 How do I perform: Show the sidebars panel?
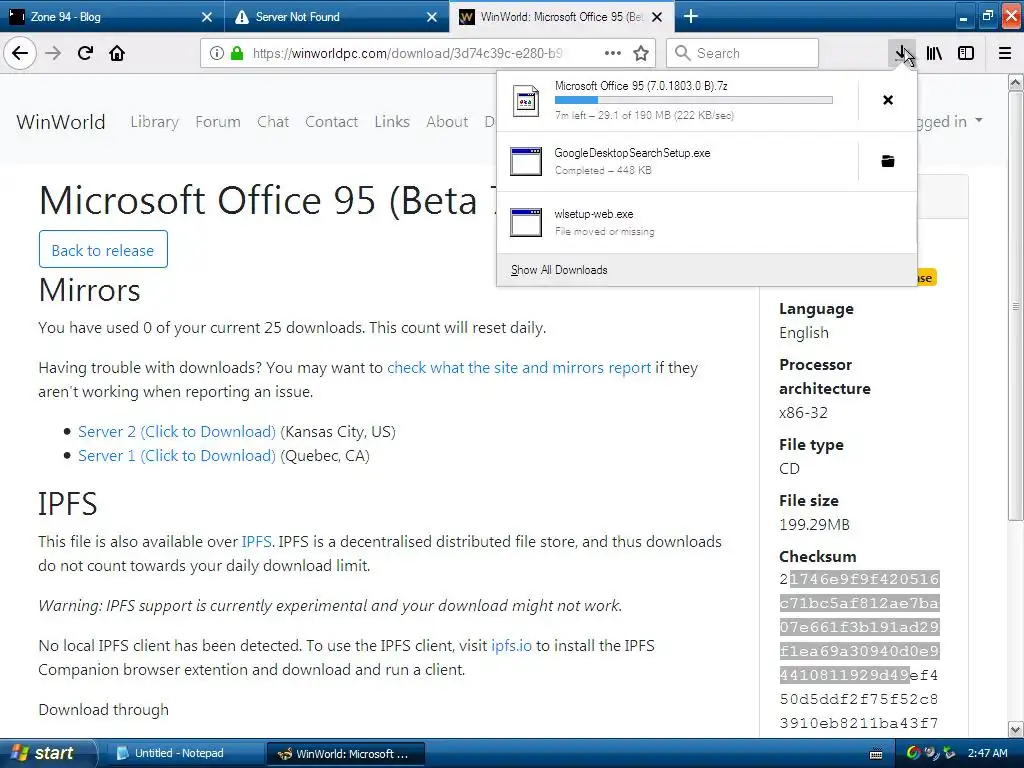pos(966,53)
